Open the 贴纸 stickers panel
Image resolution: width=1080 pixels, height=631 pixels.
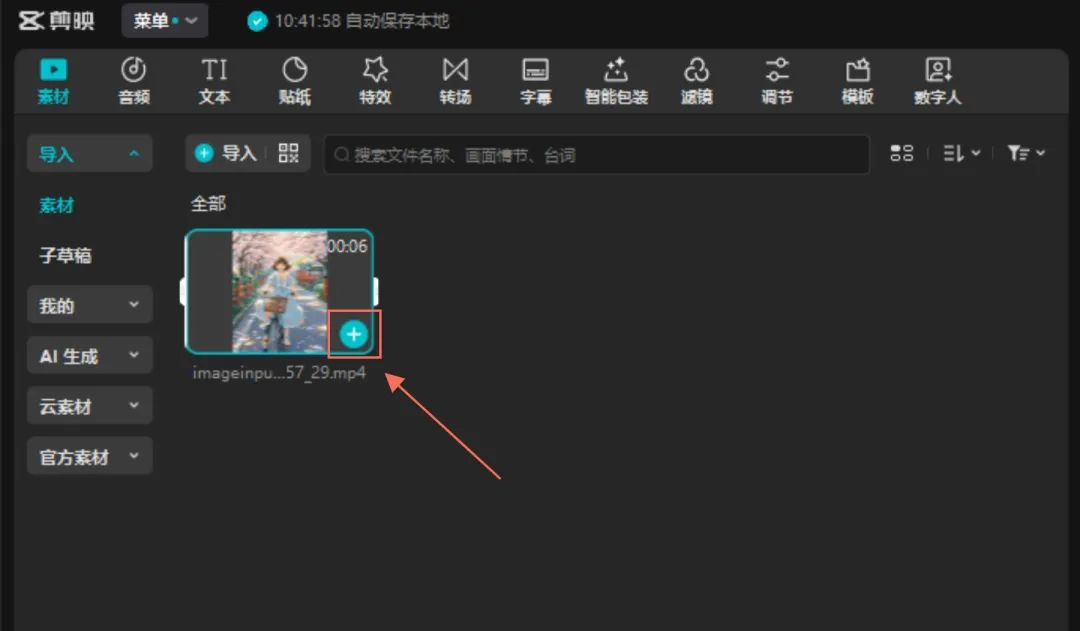[294, 81]
